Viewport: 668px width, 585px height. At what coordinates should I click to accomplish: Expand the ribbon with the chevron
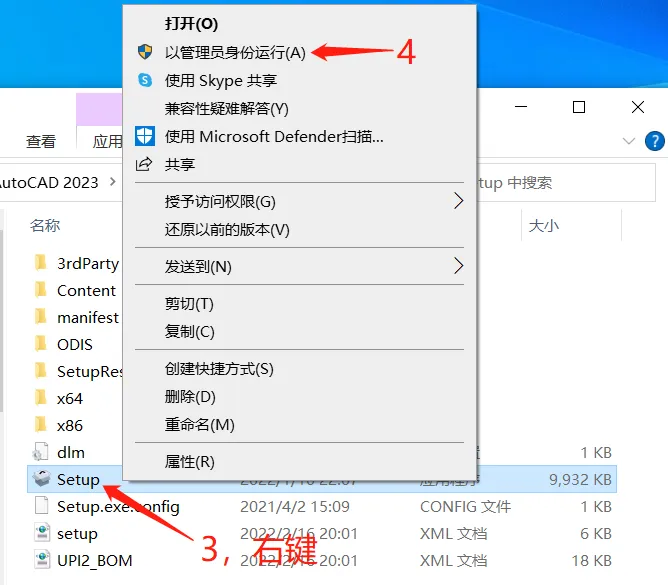[x=628, y=141]
